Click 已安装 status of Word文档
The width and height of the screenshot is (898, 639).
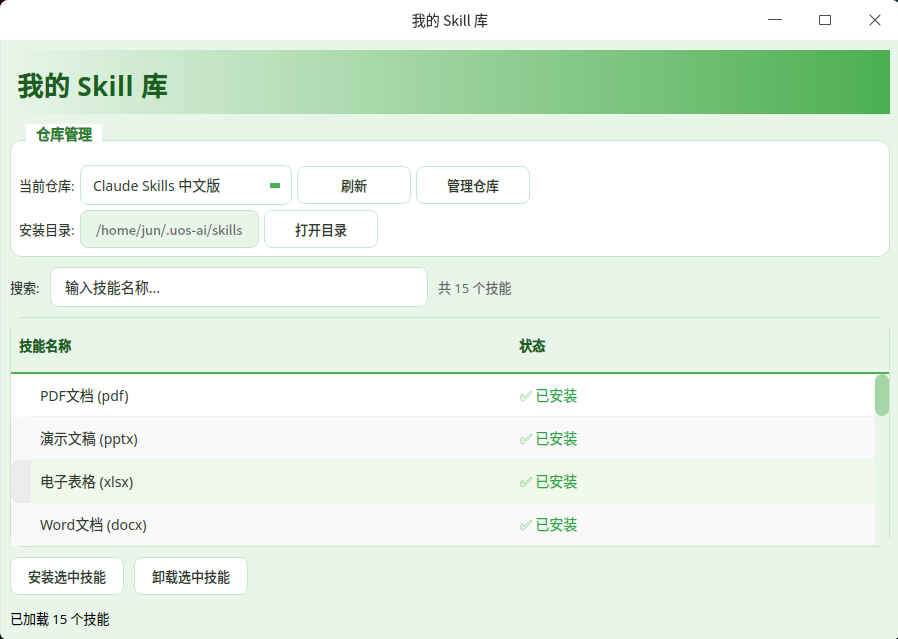click(x=548, y=524)
